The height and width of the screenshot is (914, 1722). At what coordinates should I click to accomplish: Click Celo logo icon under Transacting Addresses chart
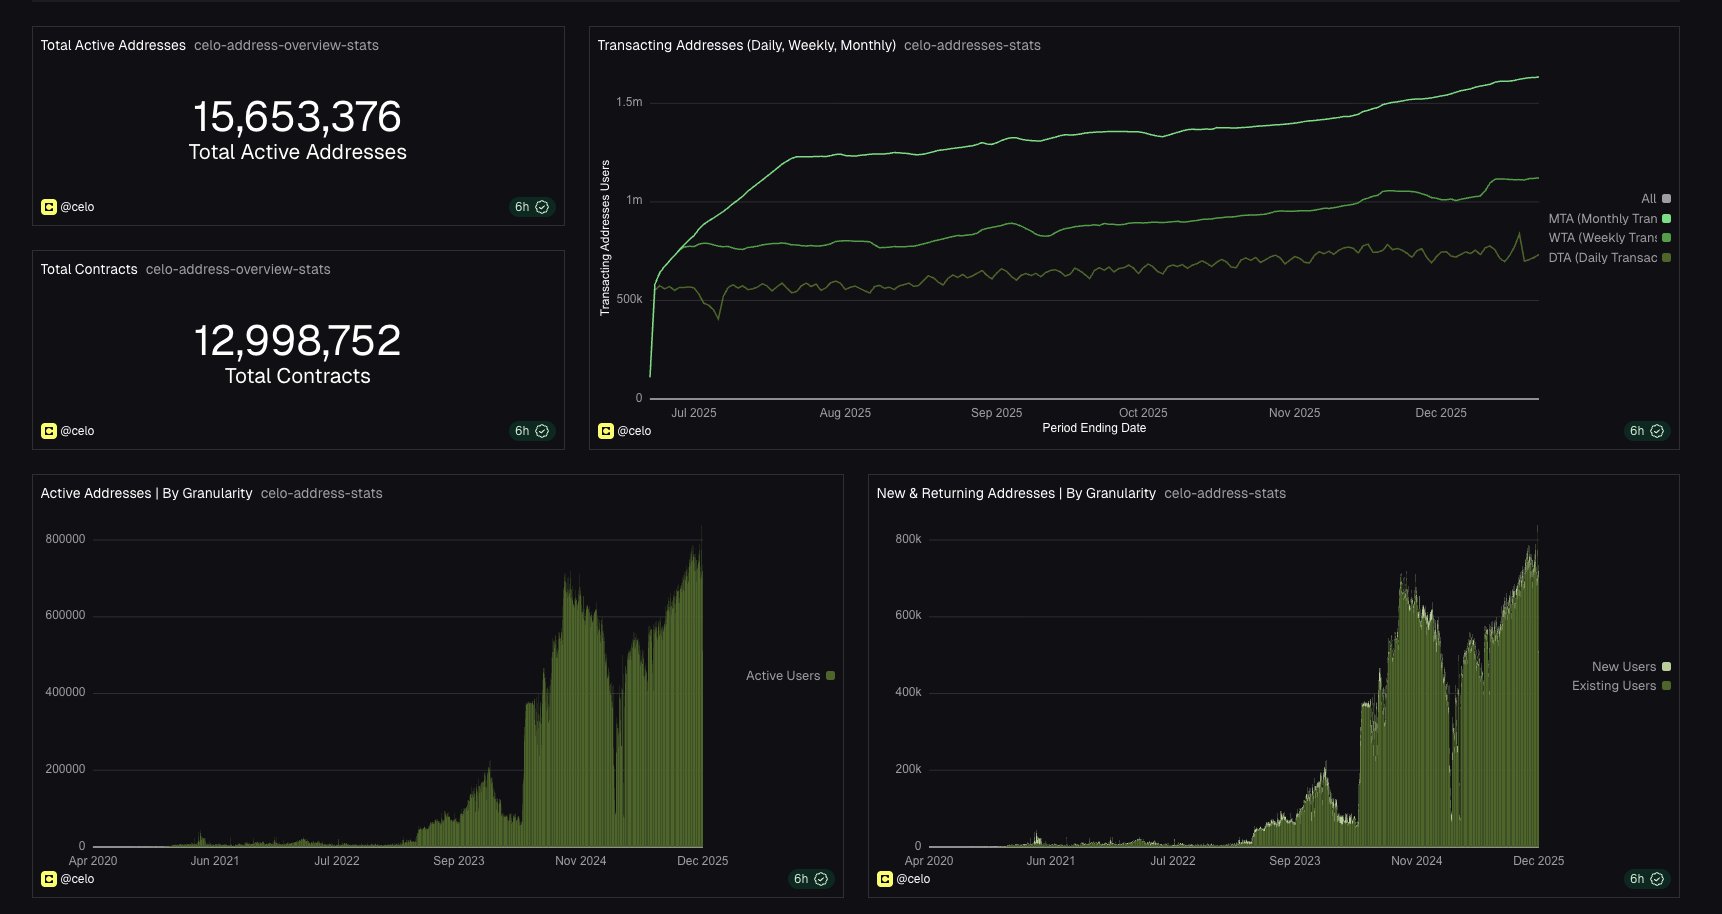coord(605,431)
